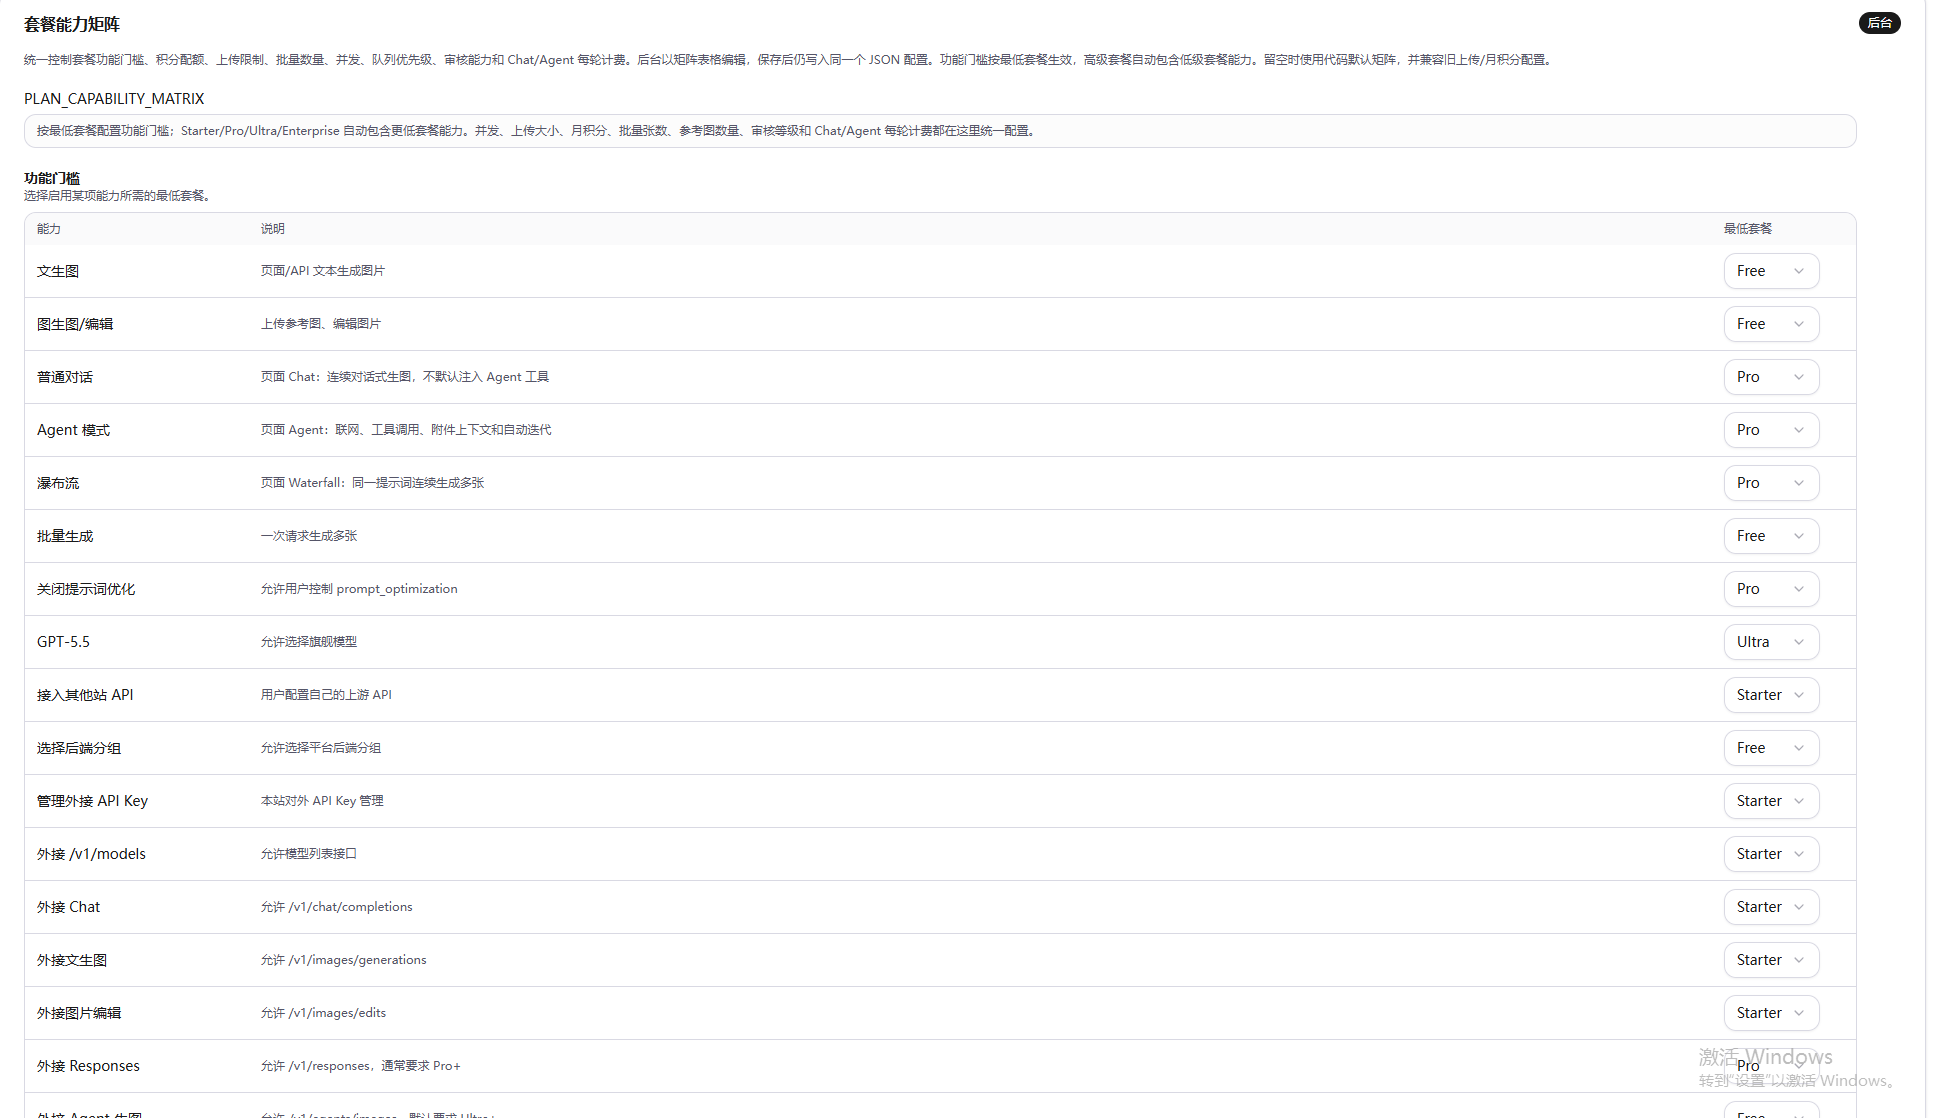This screenshot has width=1941, height=1118.
Task: Click the 允许 /v1/images/edits description
Action: pyautogui.click(x=323, y=1013)
